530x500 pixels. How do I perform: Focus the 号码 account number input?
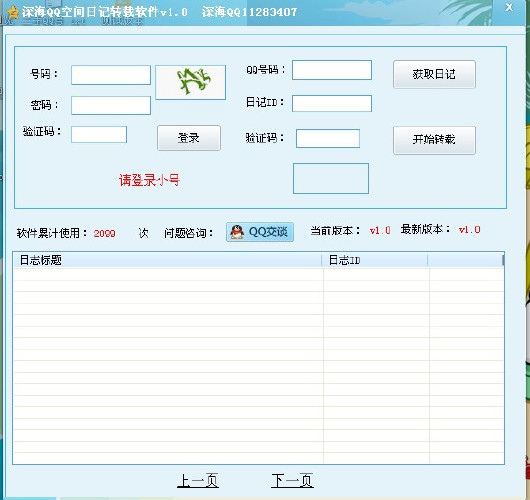click(x=111, y=75)
